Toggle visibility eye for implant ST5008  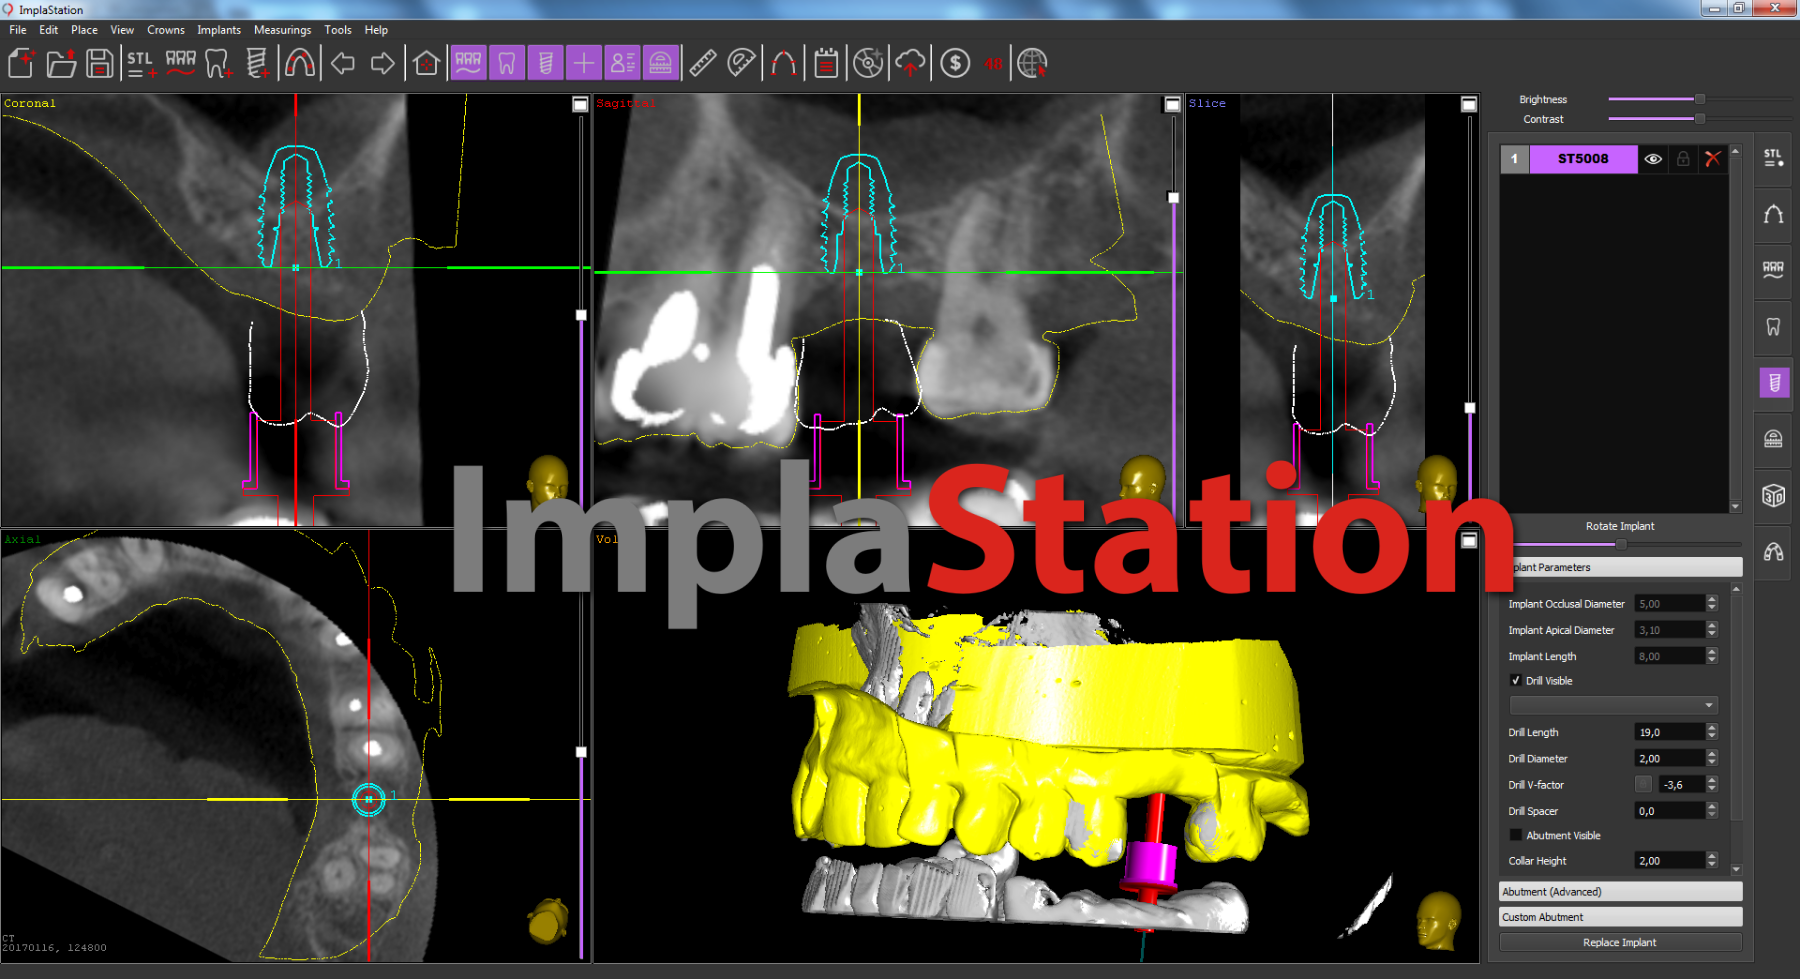click(x=1653, y=159)
